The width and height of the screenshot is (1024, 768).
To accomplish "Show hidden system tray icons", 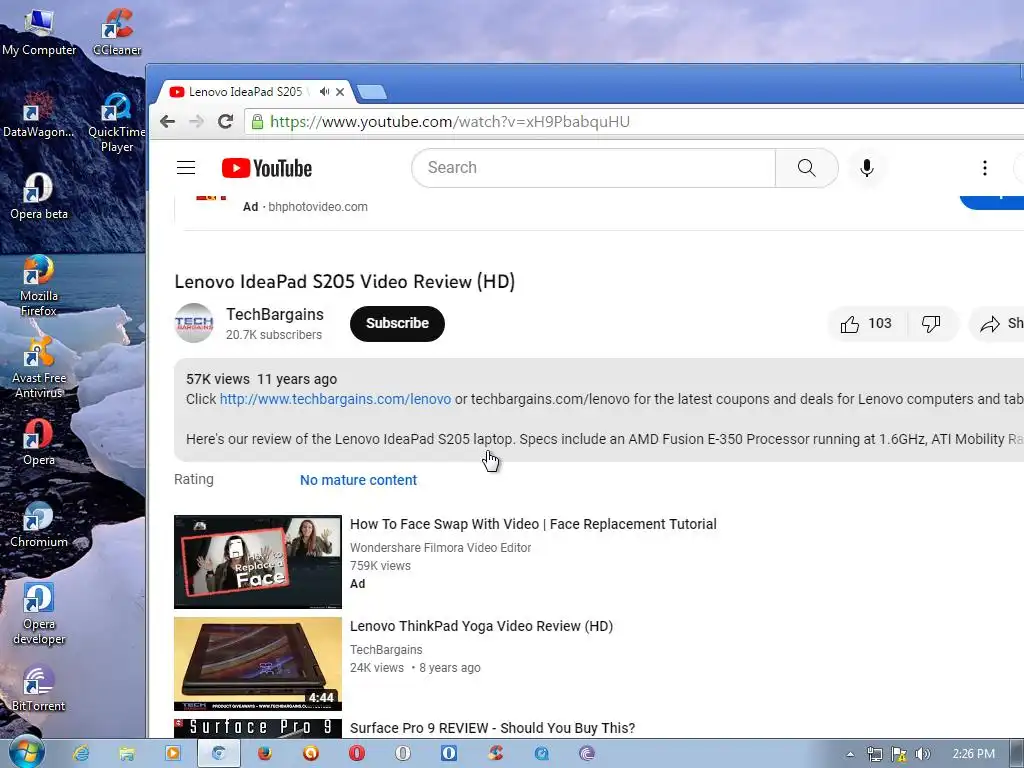I will click(850, 754).
